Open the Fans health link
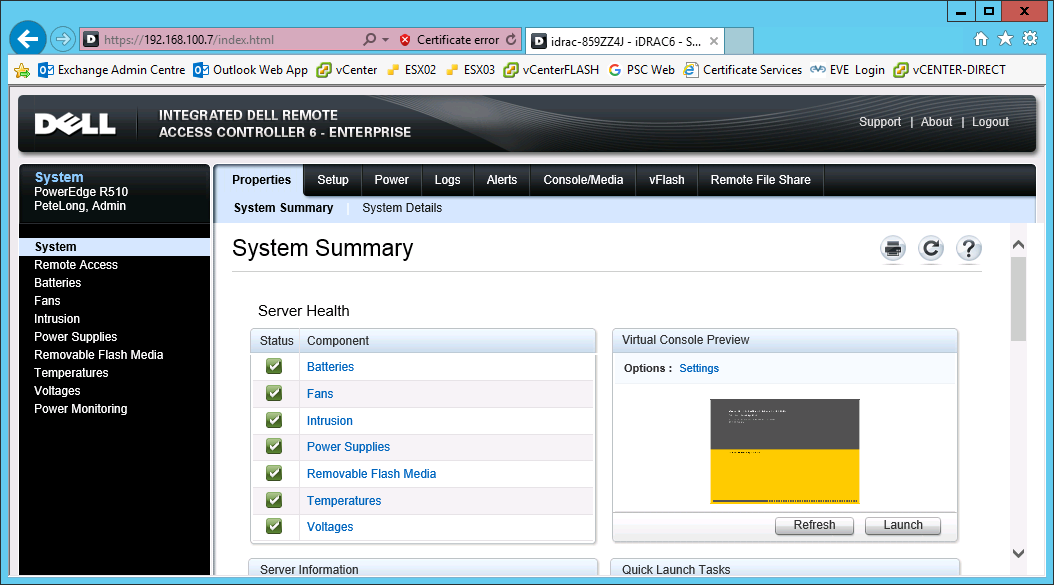This screenshot has width=1054, height=585. [320, 394]
